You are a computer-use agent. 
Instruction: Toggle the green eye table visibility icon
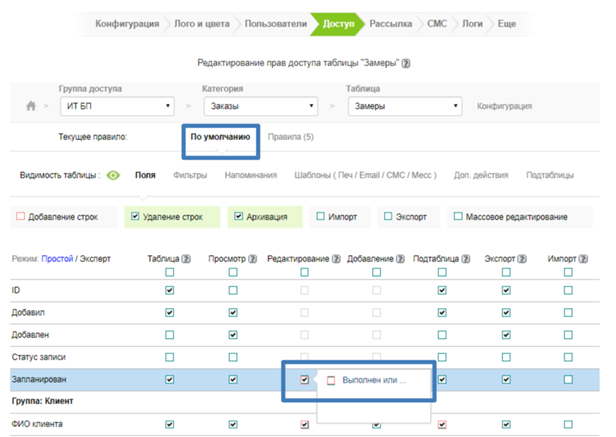point(114,176)
